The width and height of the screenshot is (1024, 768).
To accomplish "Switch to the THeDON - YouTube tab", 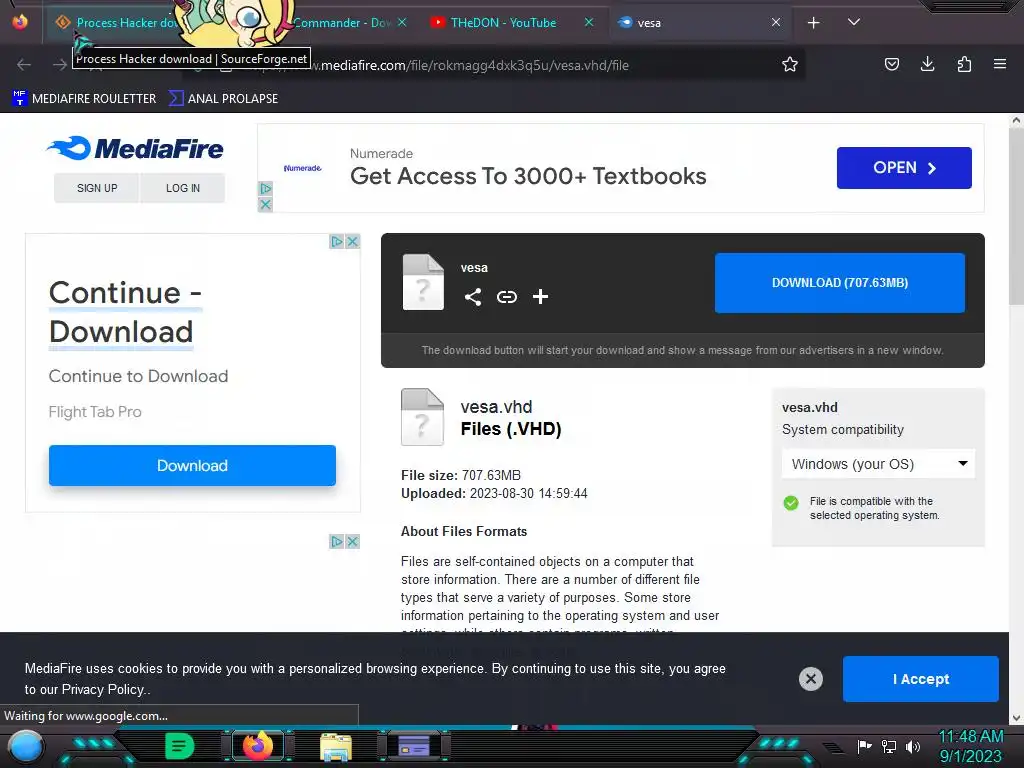I will [x=513, y=22].
